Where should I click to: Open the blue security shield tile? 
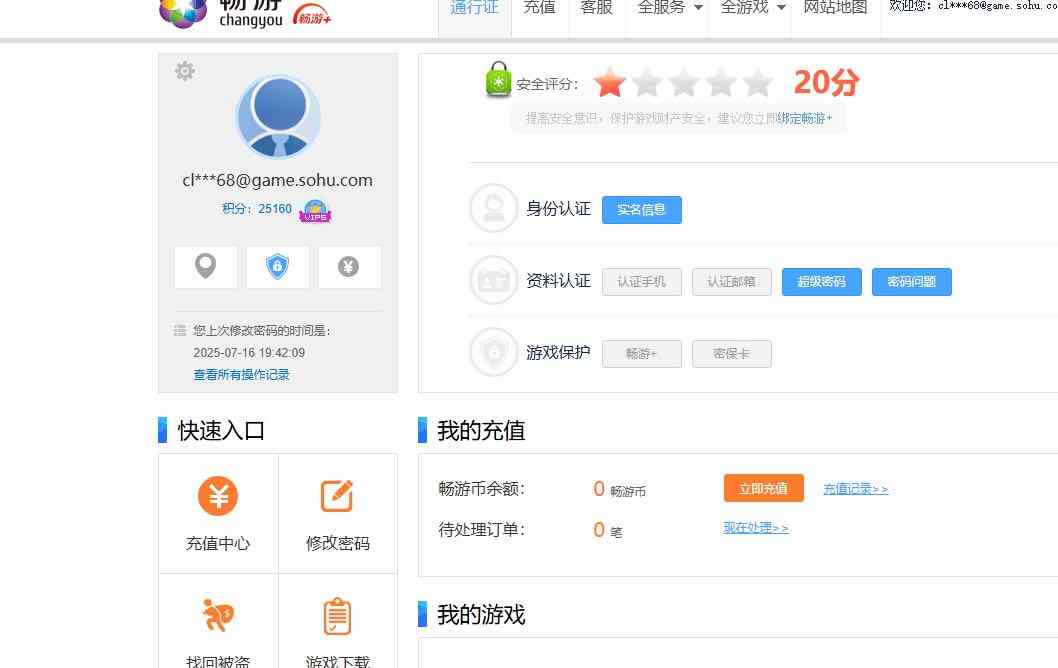277,267
